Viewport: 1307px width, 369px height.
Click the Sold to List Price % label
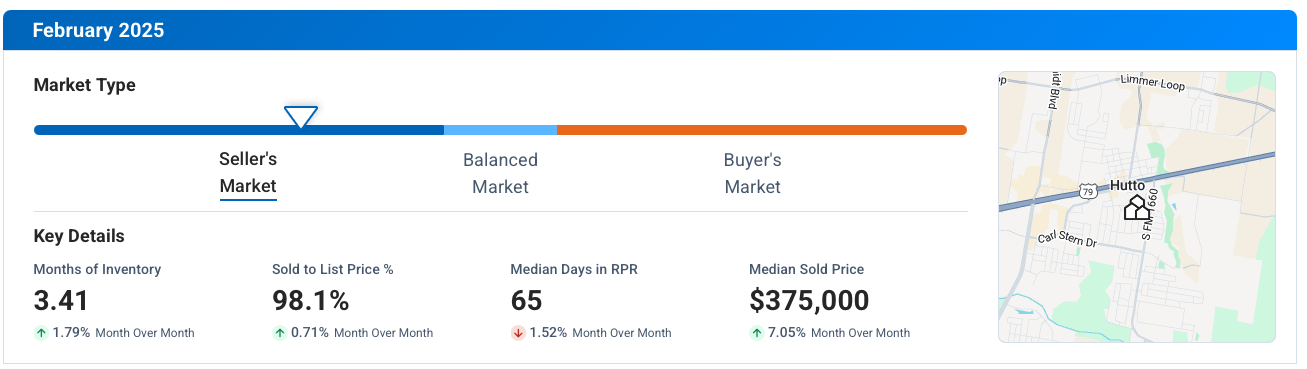coord(333,269)
